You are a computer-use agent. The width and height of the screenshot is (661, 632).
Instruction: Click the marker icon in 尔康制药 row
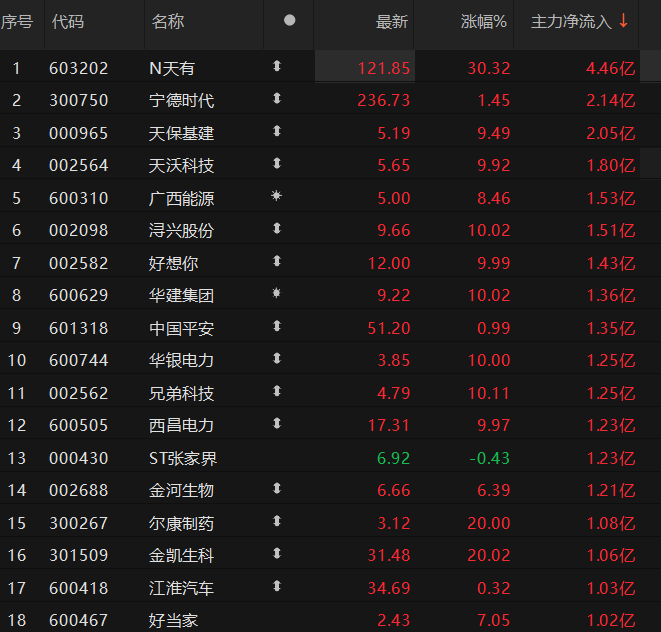coord(277,521)
